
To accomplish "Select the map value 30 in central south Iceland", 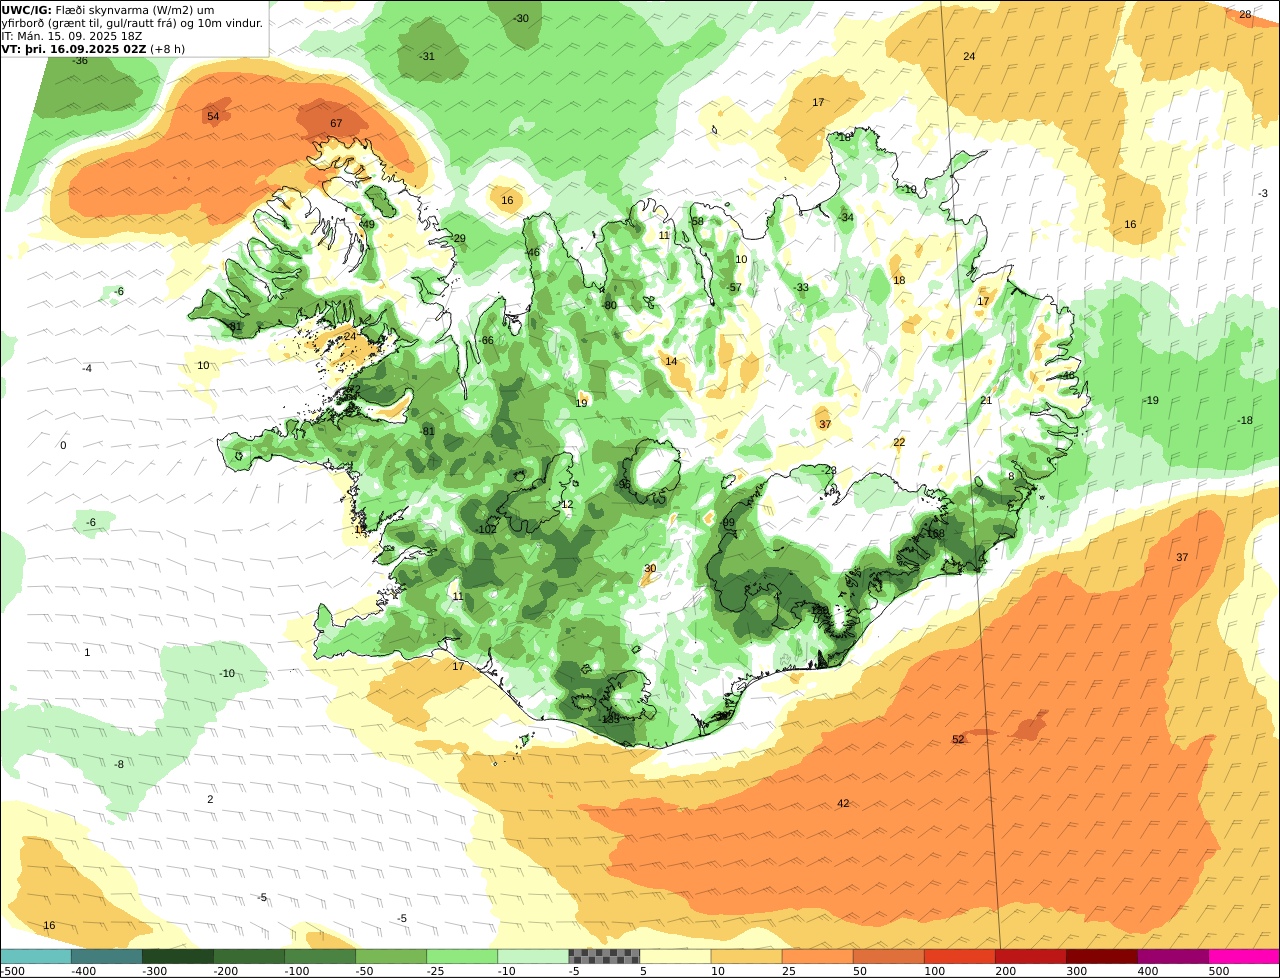I will [x=650, y=568].
